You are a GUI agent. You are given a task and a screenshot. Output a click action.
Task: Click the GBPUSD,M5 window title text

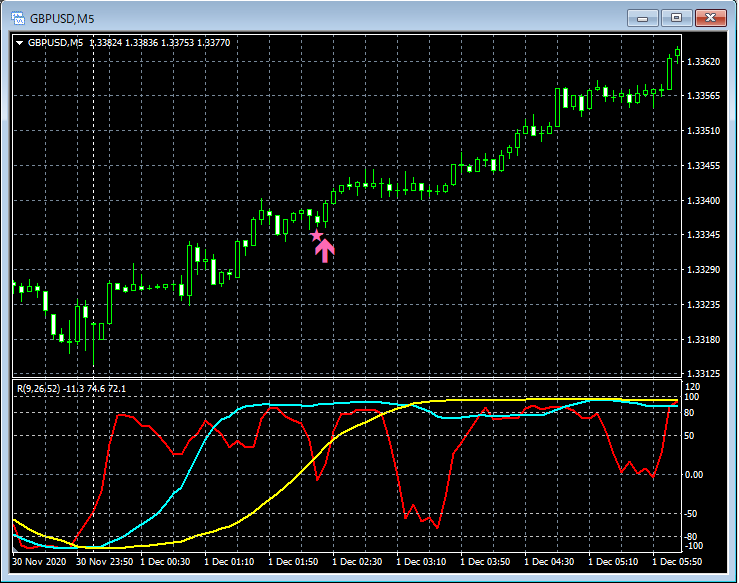pos(62,17)
